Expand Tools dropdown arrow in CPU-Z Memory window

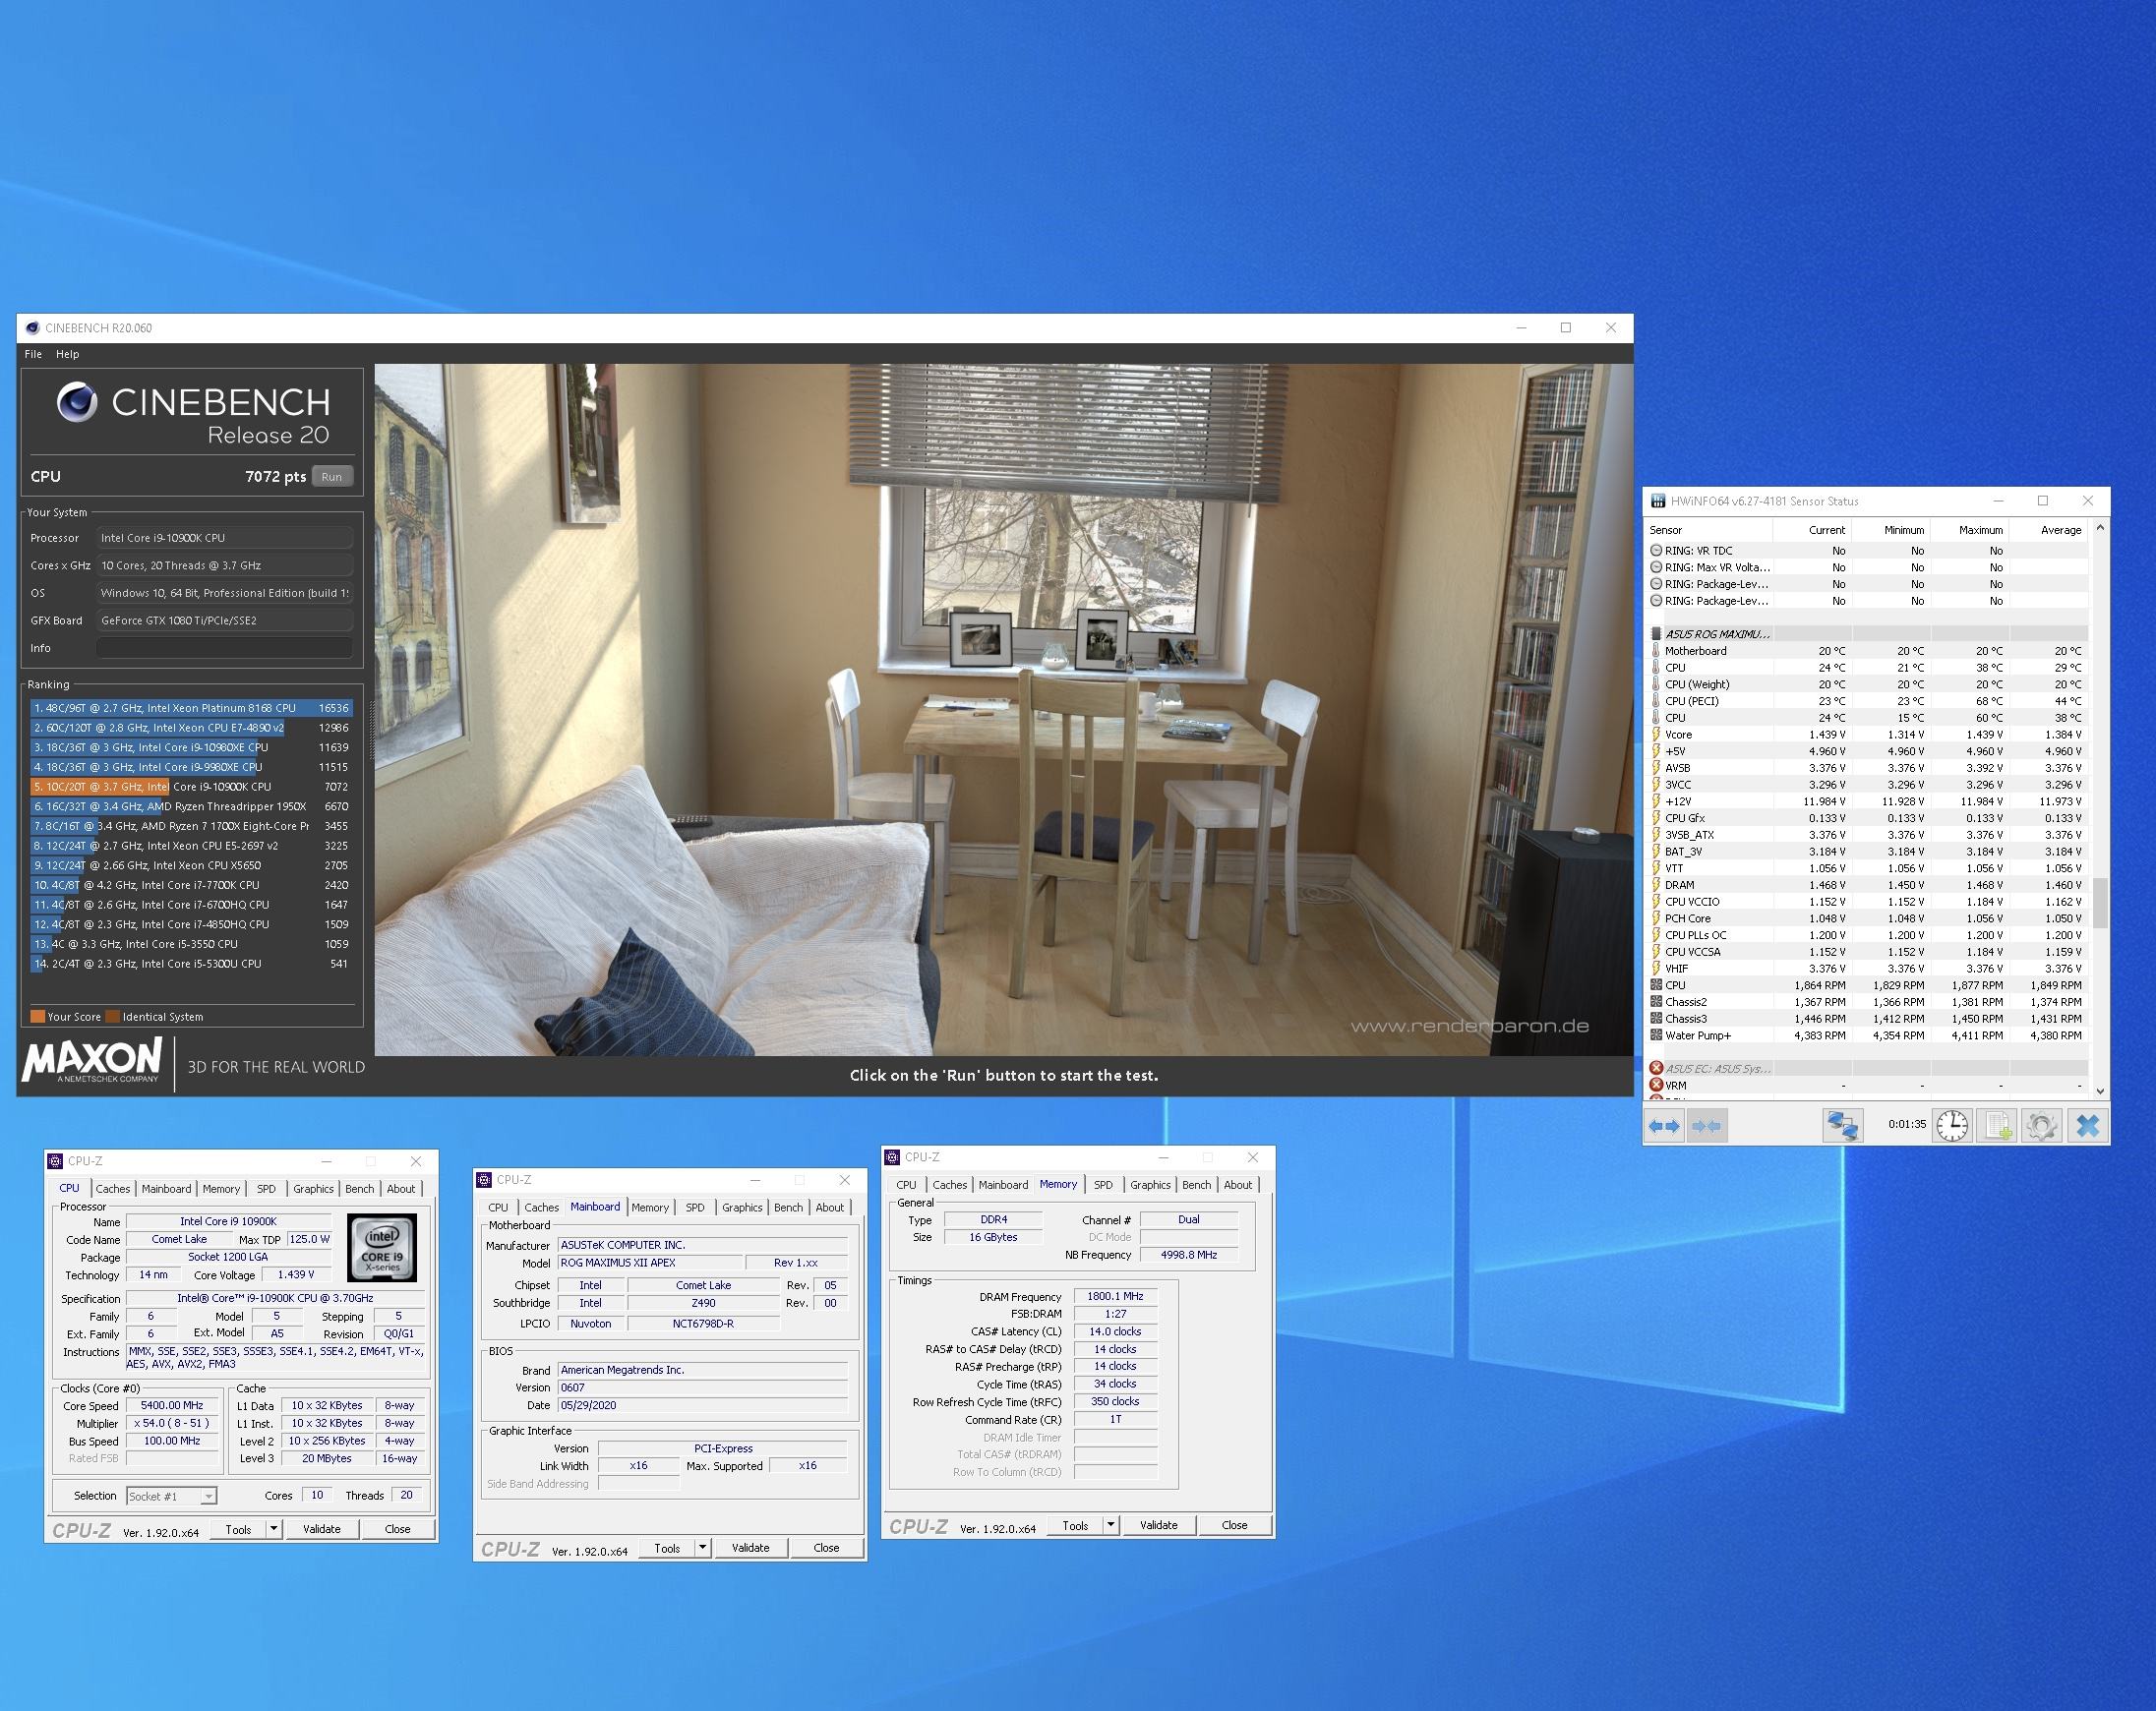coord(1110,1525)
